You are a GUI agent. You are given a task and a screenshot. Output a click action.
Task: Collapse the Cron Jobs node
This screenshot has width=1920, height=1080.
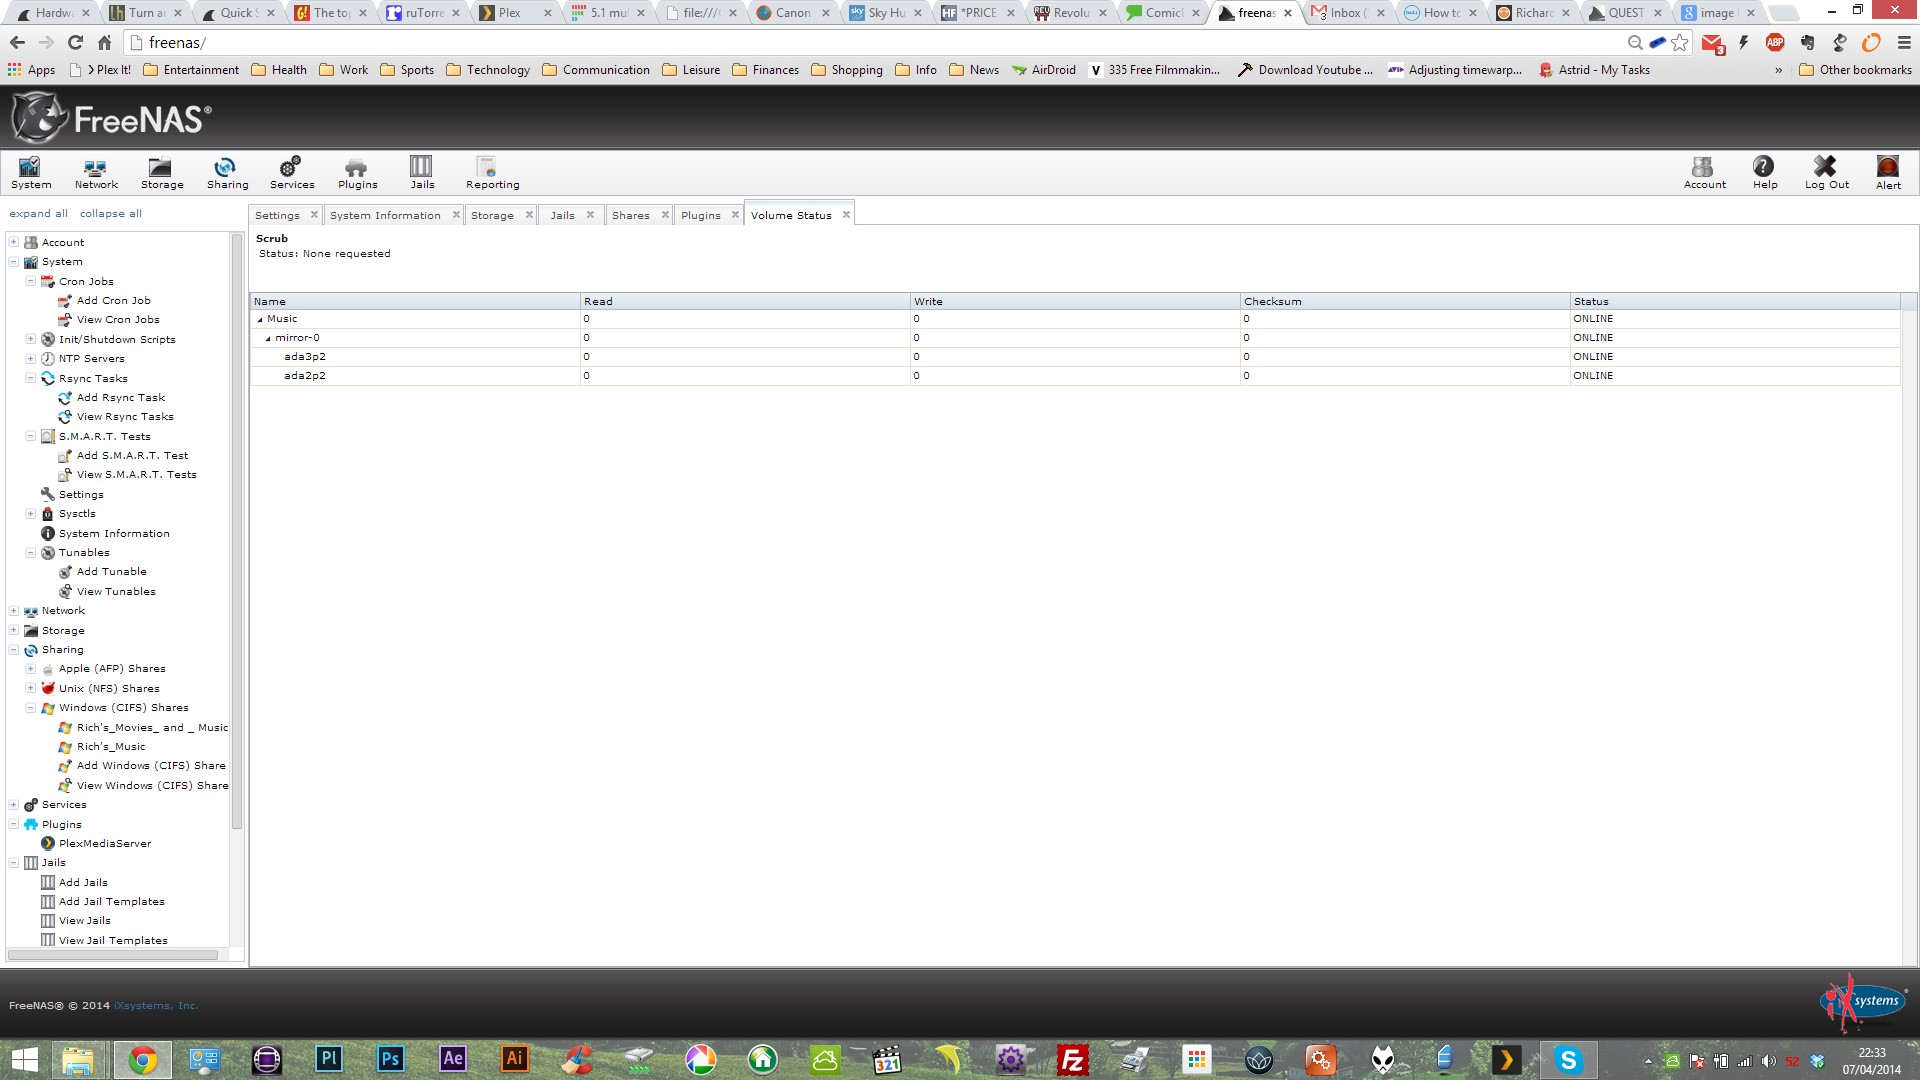(30, 281)
